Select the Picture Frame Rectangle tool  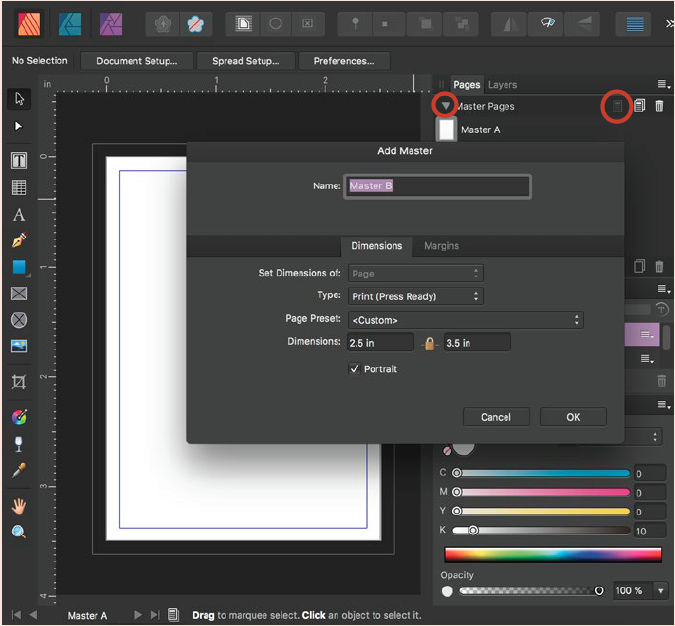(x=18, y=294)
